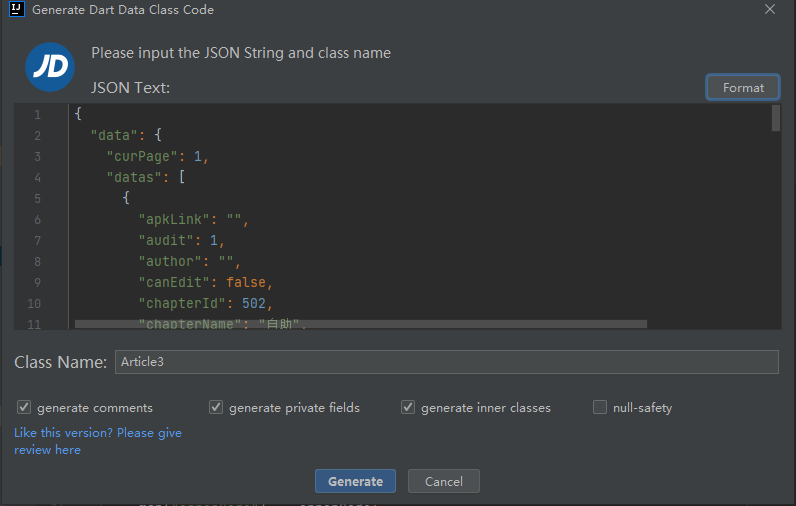
Task: Close the Generate Dart Data Class dialog
Action: pyautogui.click(x=769, y=10)
